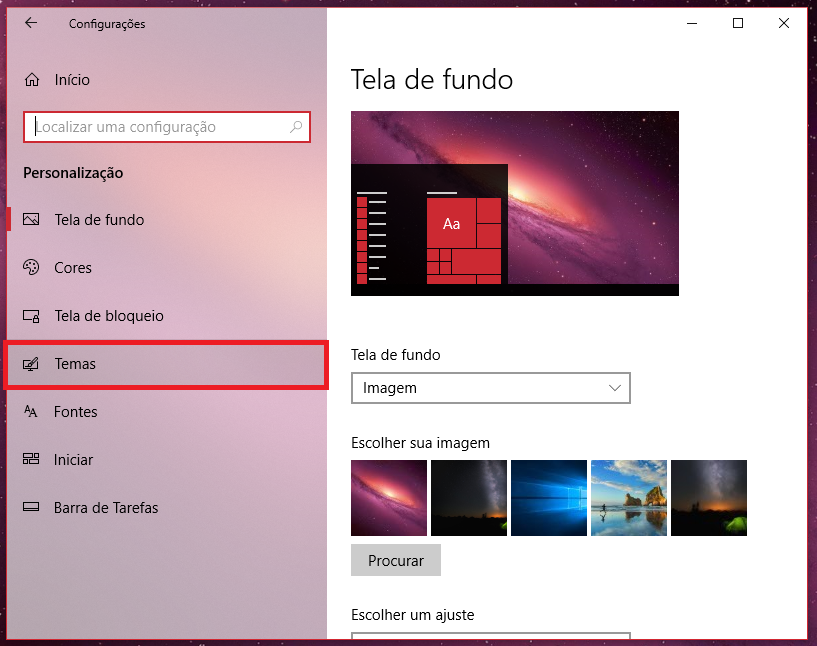Minimize the Configurações window

692,23
